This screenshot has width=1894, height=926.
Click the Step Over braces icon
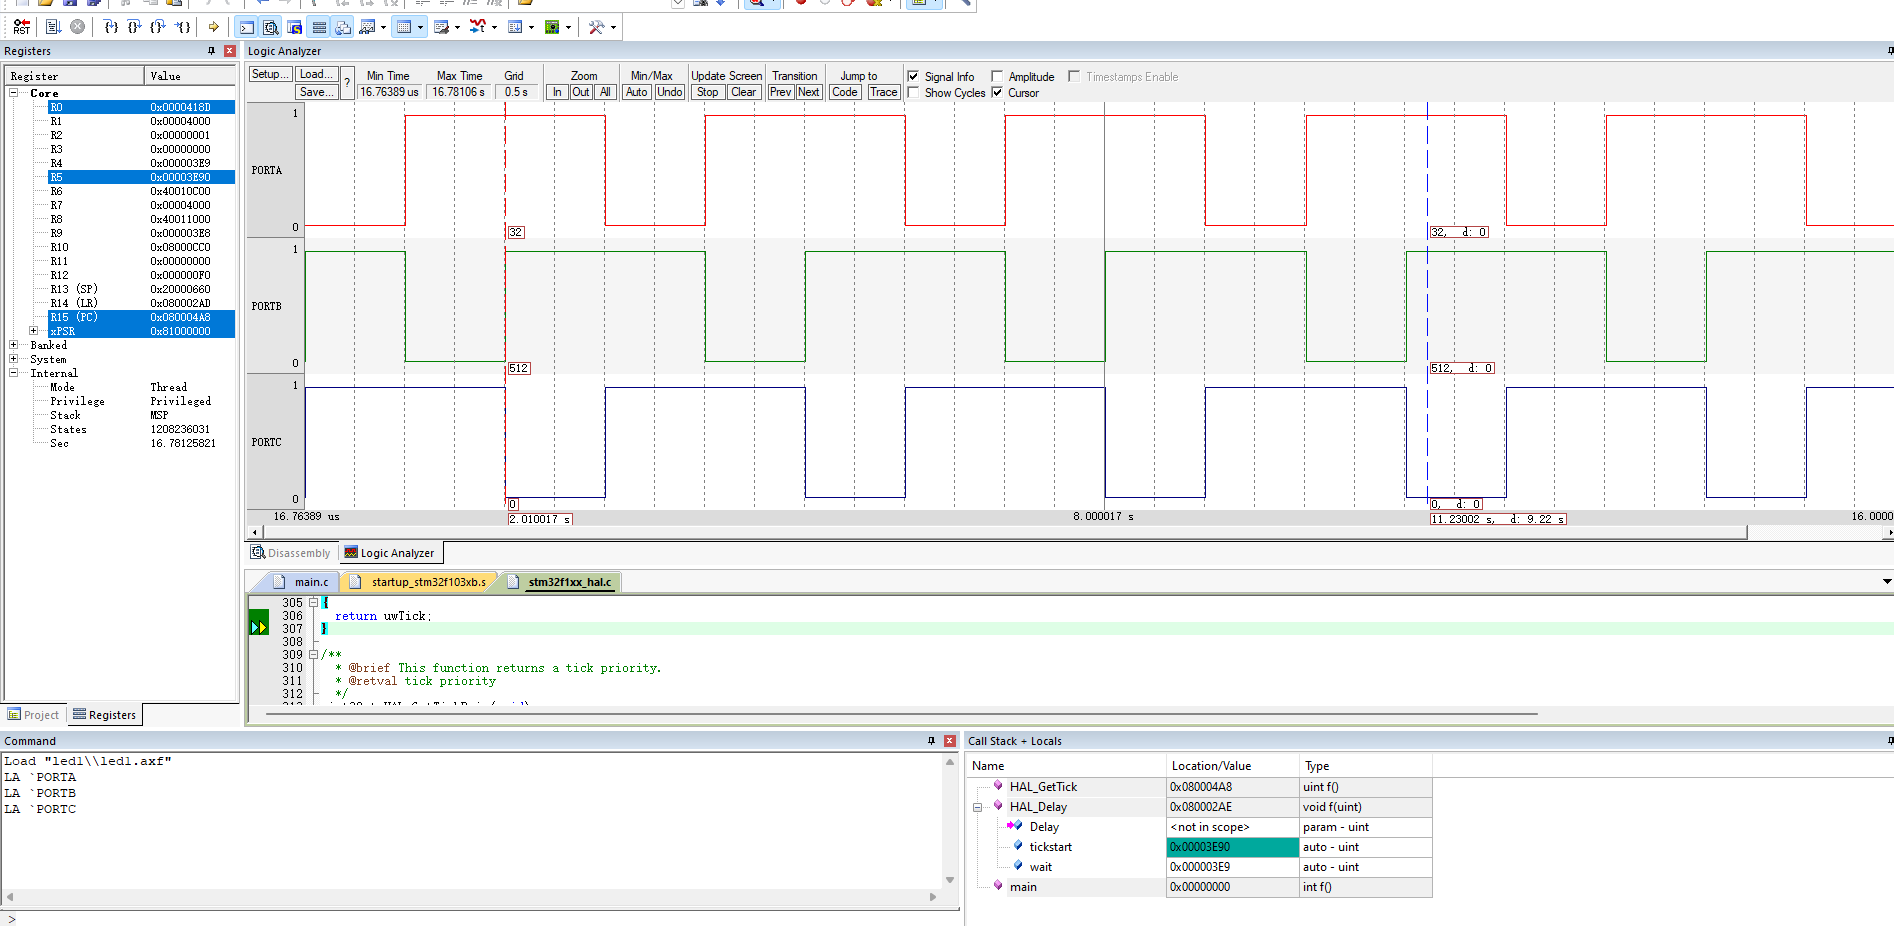135,27
